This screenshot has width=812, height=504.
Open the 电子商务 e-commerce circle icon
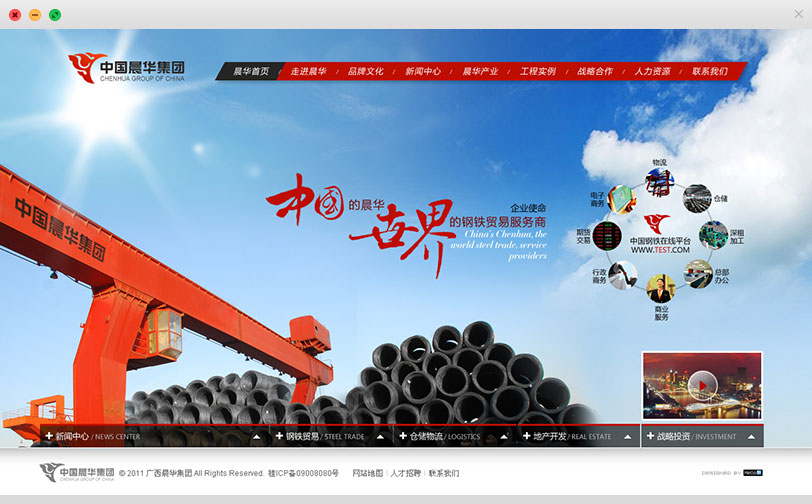[622, 198]
